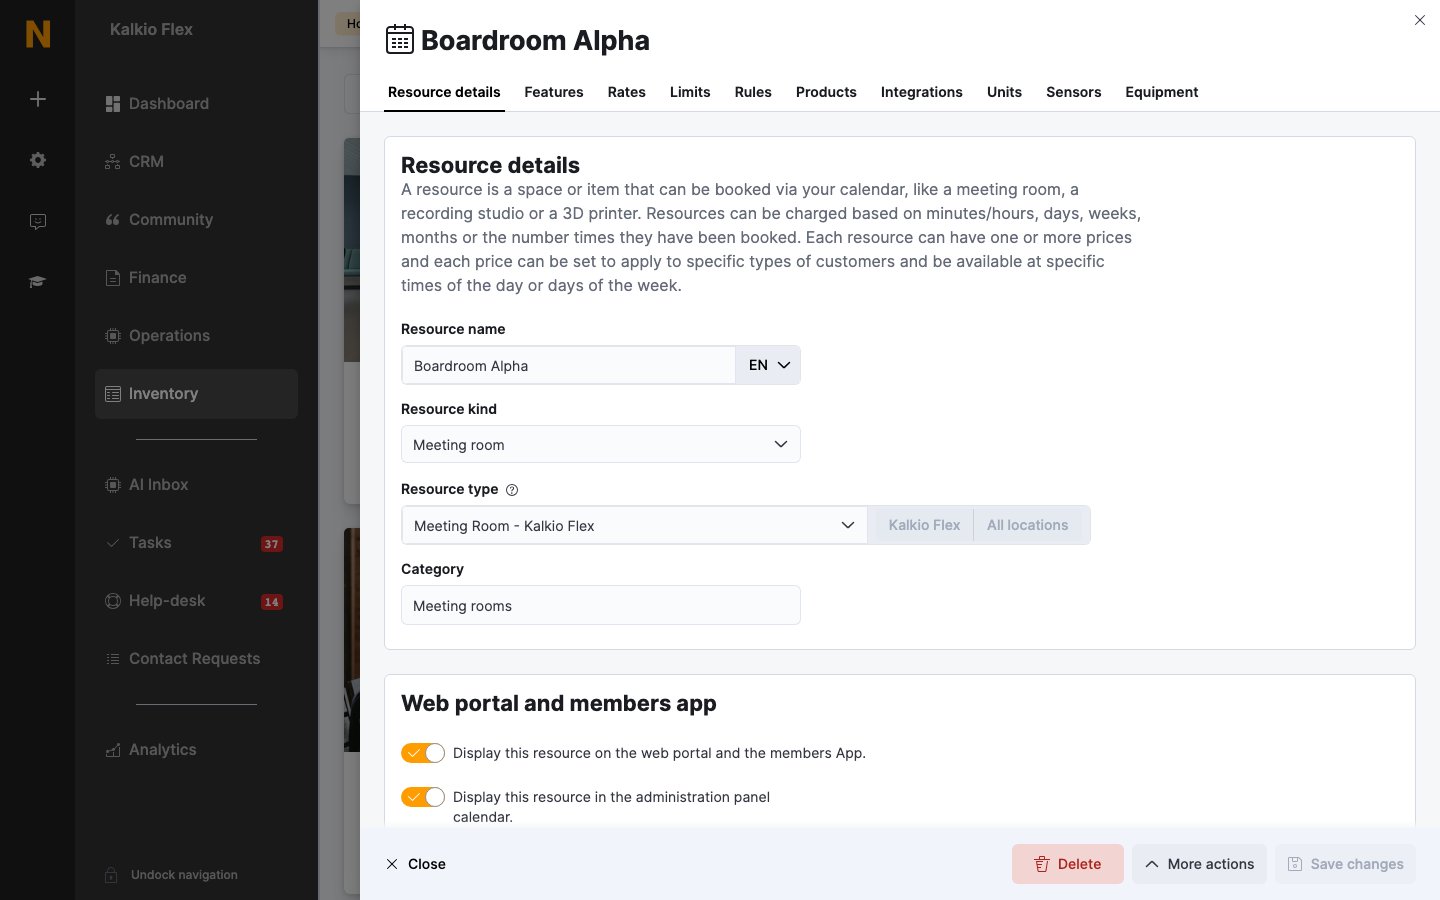
Task: Open Finance in the sidebar
Action: click(x=196, y=278)
